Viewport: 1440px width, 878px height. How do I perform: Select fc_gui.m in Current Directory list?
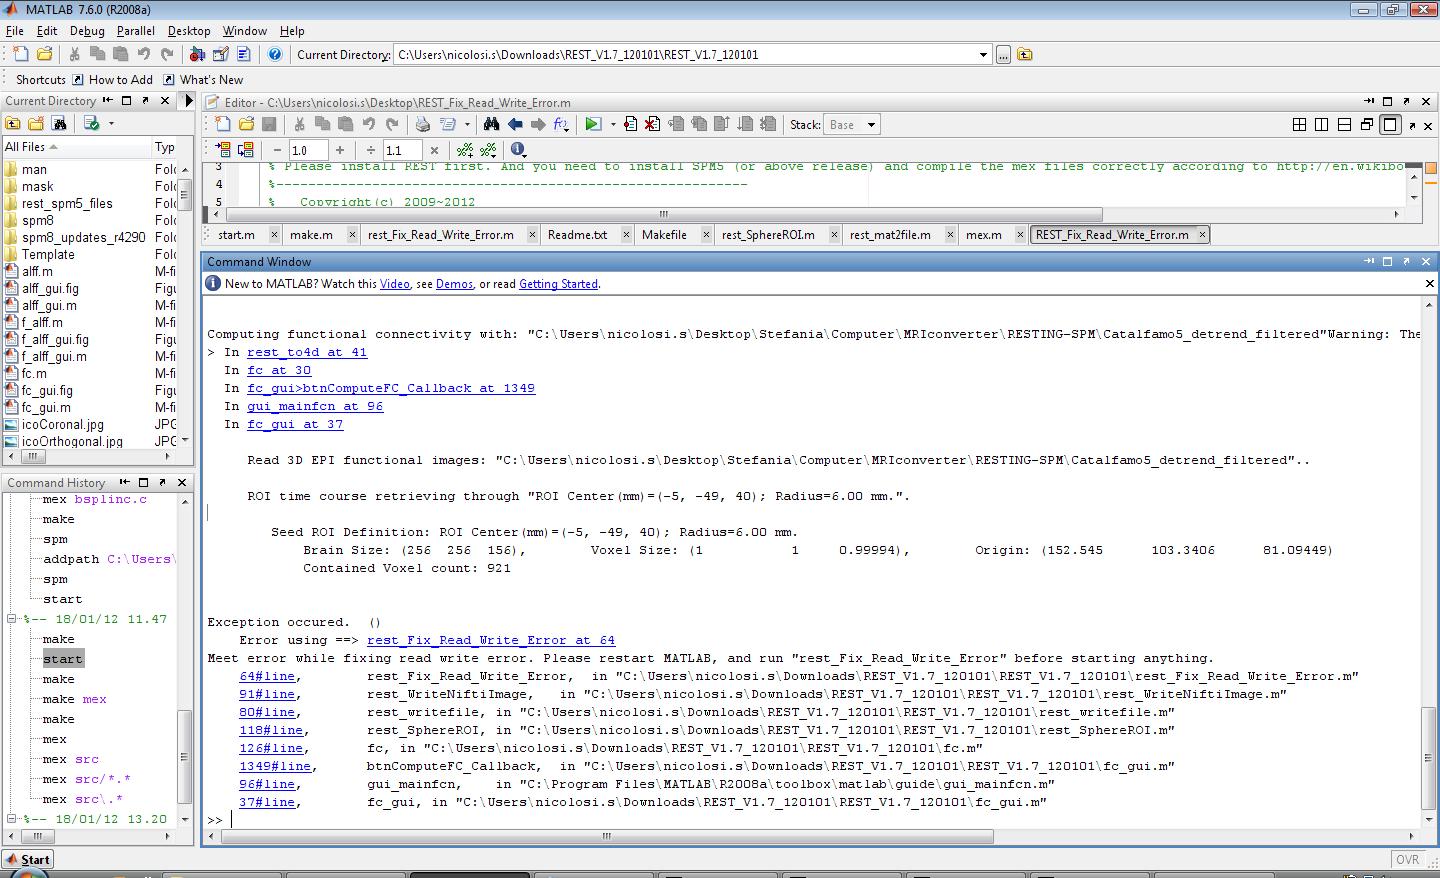click(46, 407)
